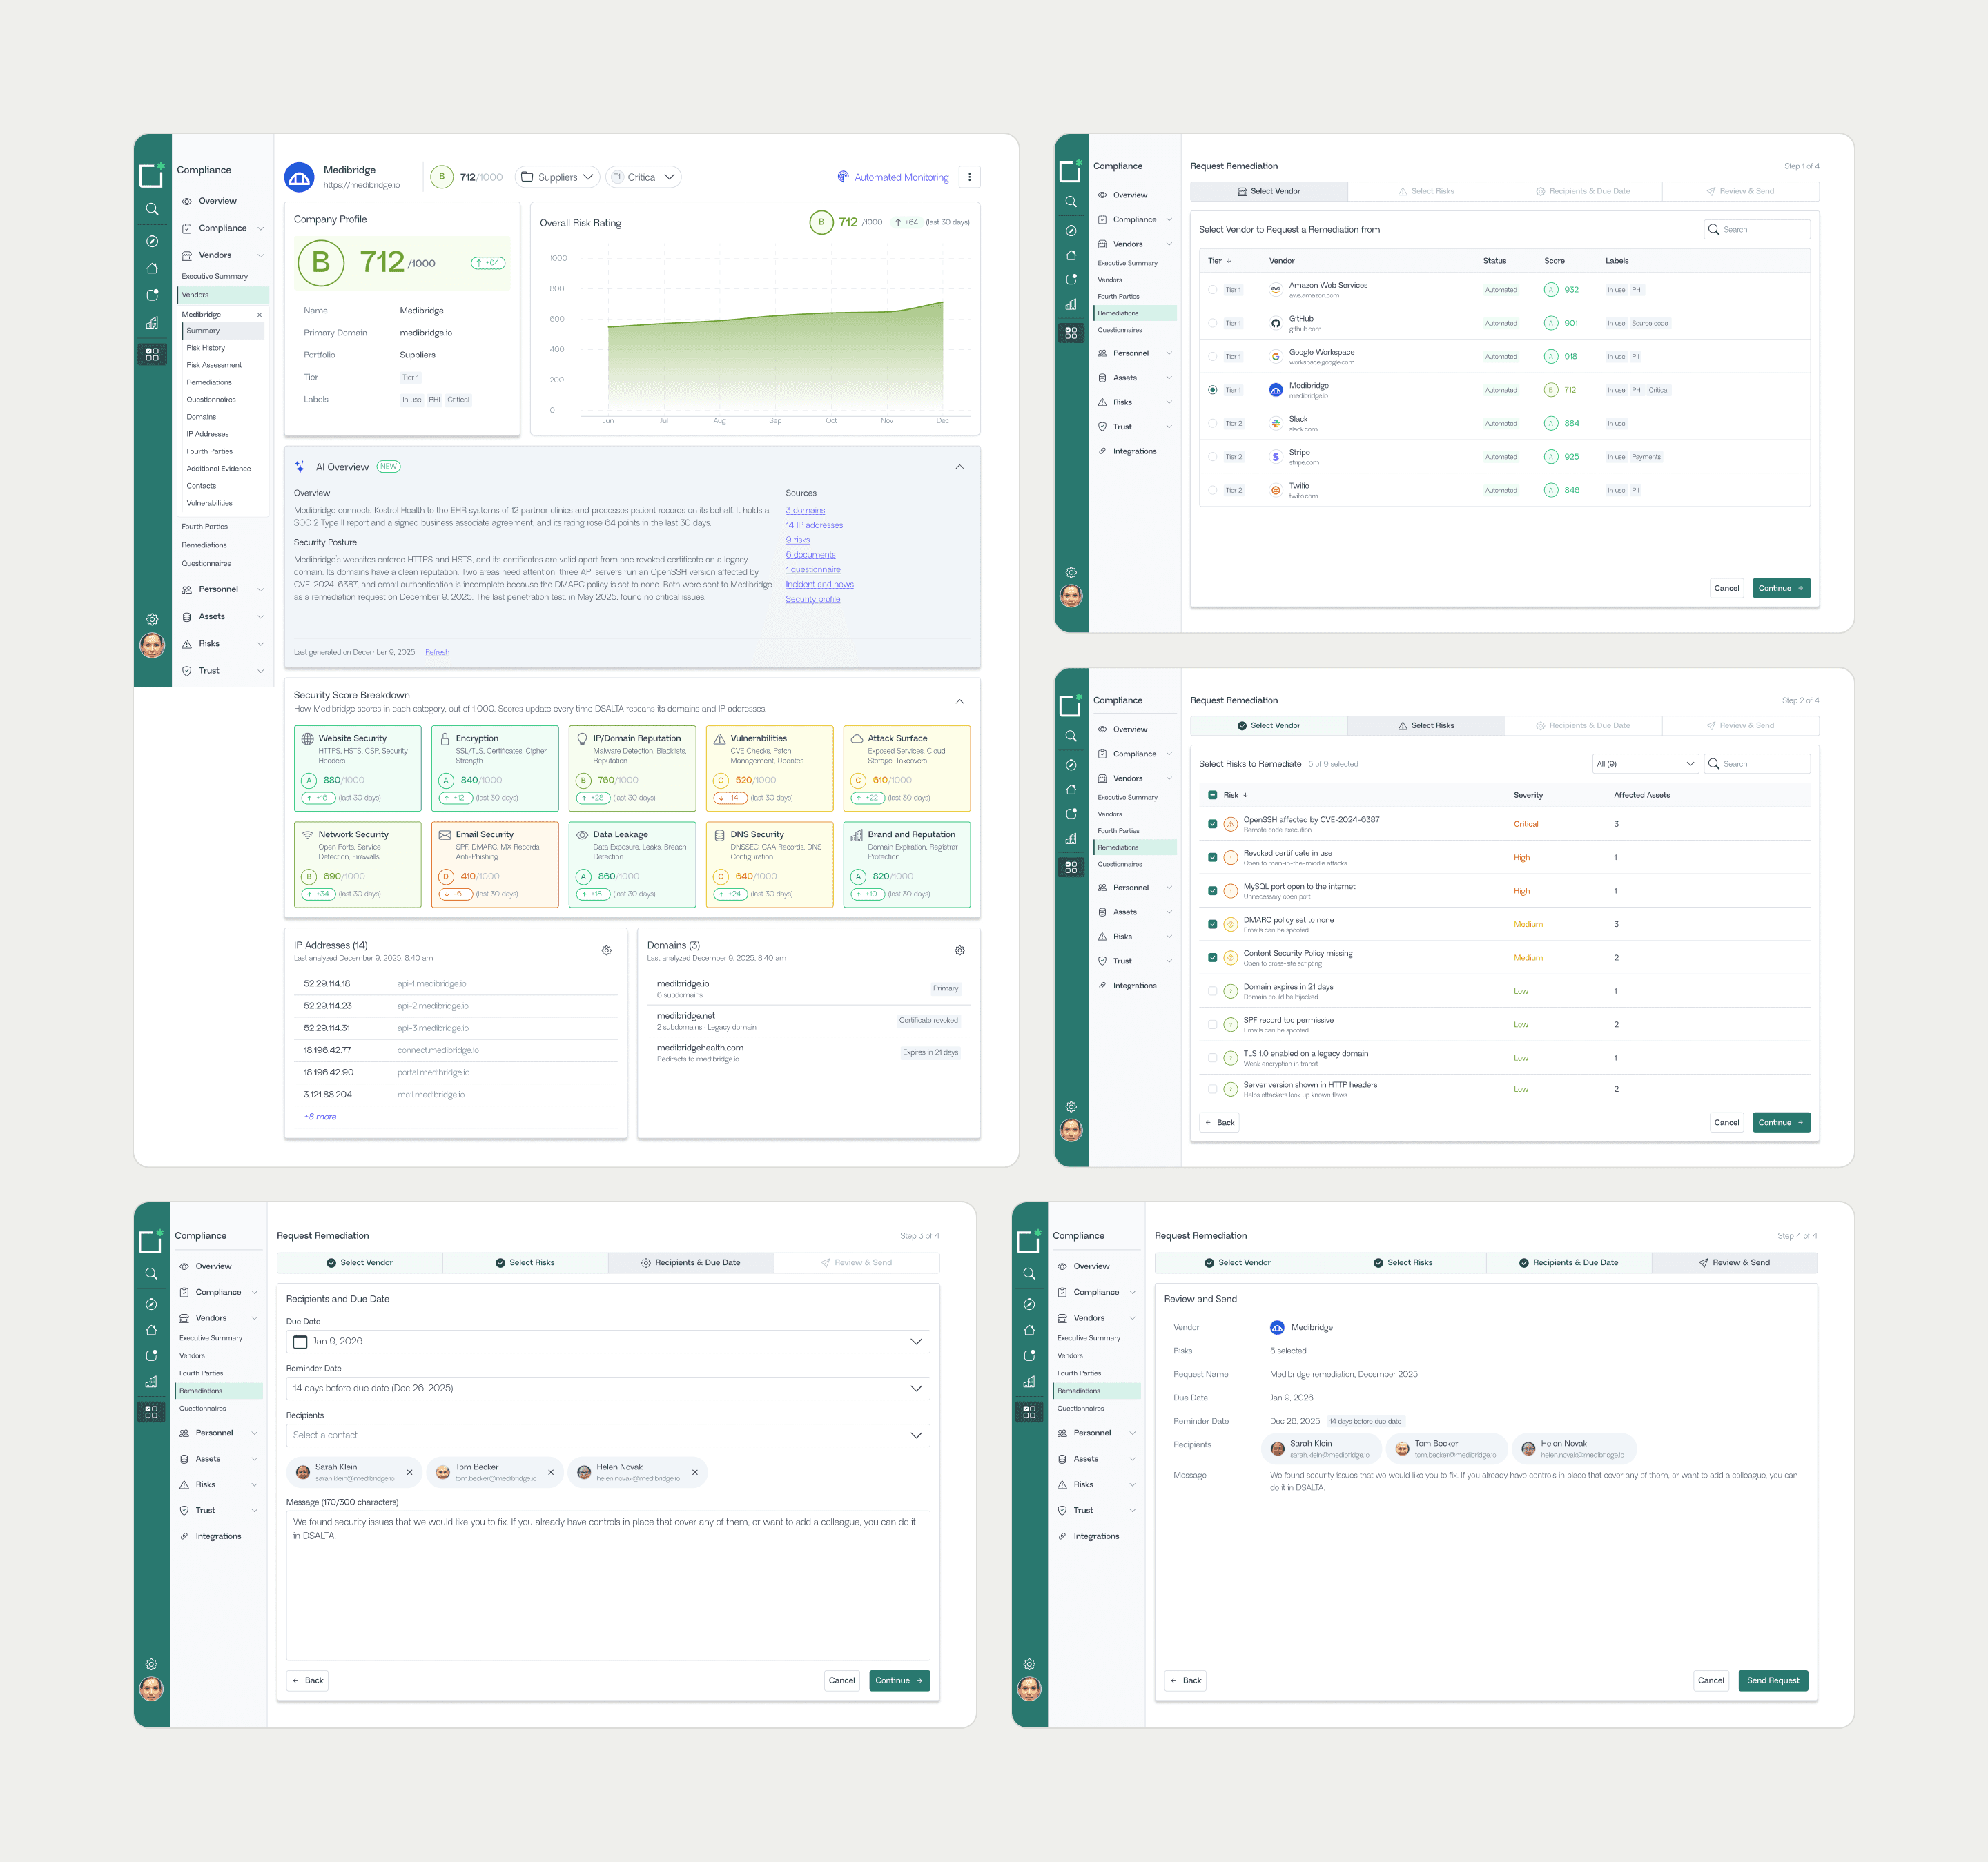Screen dimensions: 1988x1862
Task: Remove the Sarah Klein recipient chip in Step 3
Action: pyautogui.click(x=409, y=1472)
